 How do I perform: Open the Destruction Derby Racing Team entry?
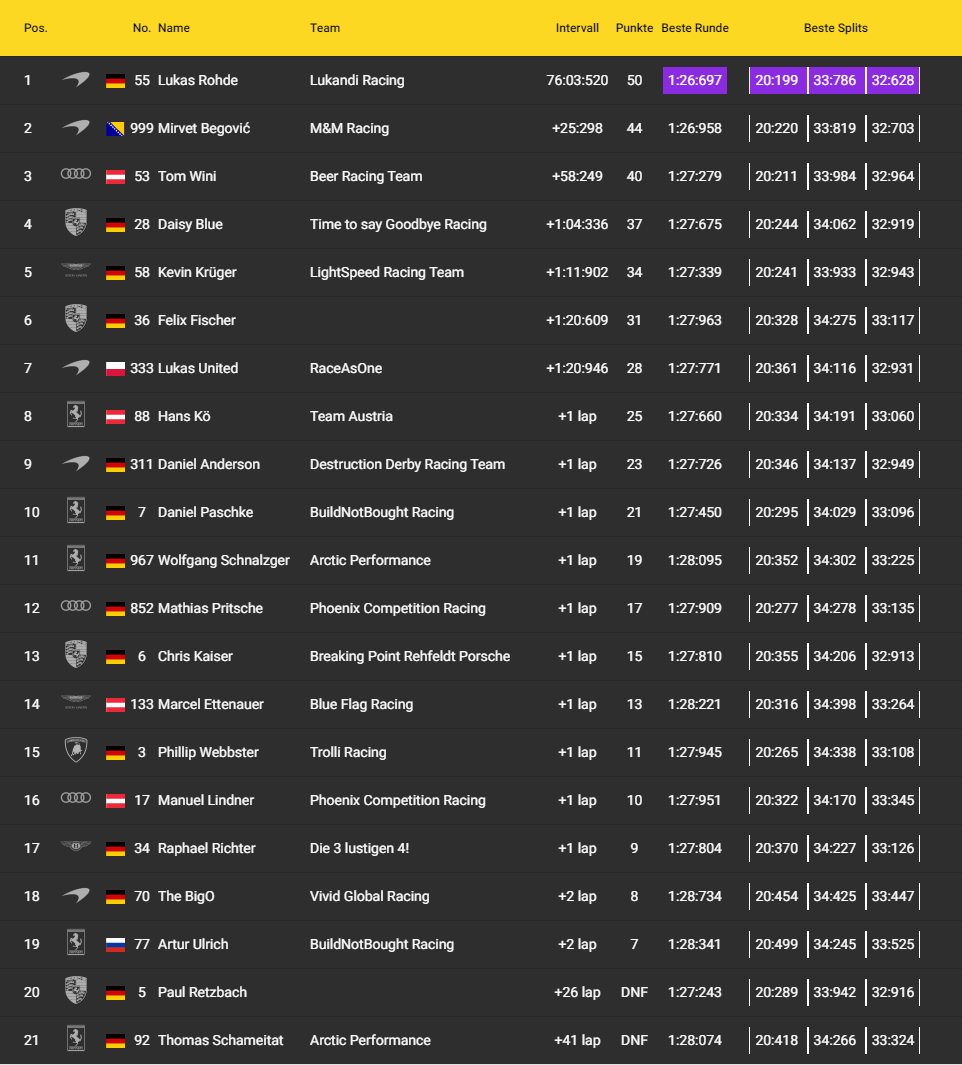407,464
